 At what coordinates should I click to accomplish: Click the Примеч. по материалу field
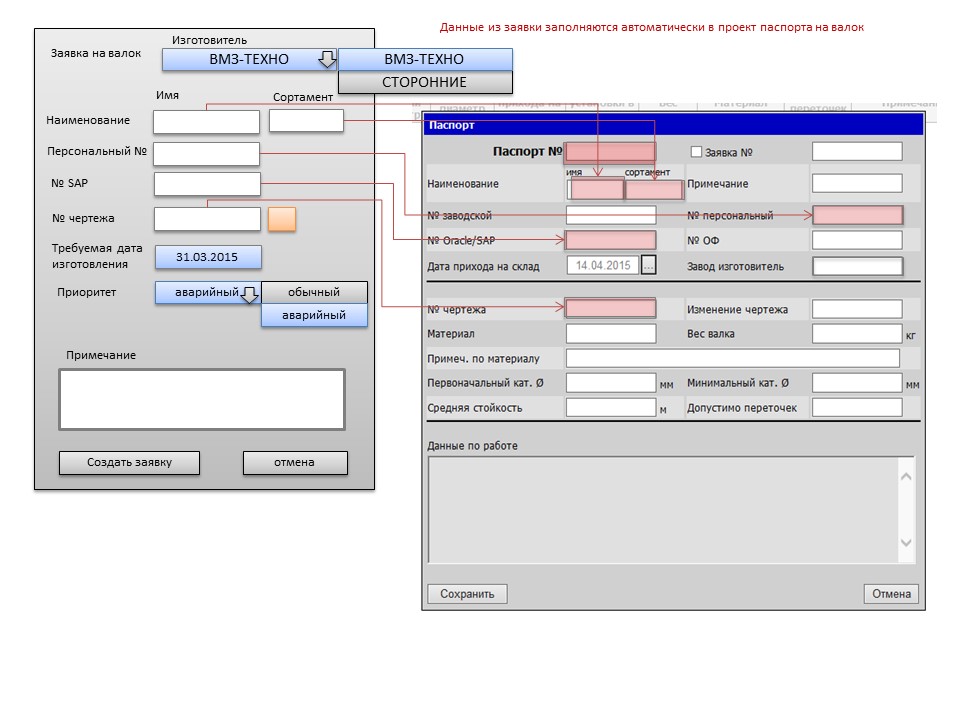[733, 358]
